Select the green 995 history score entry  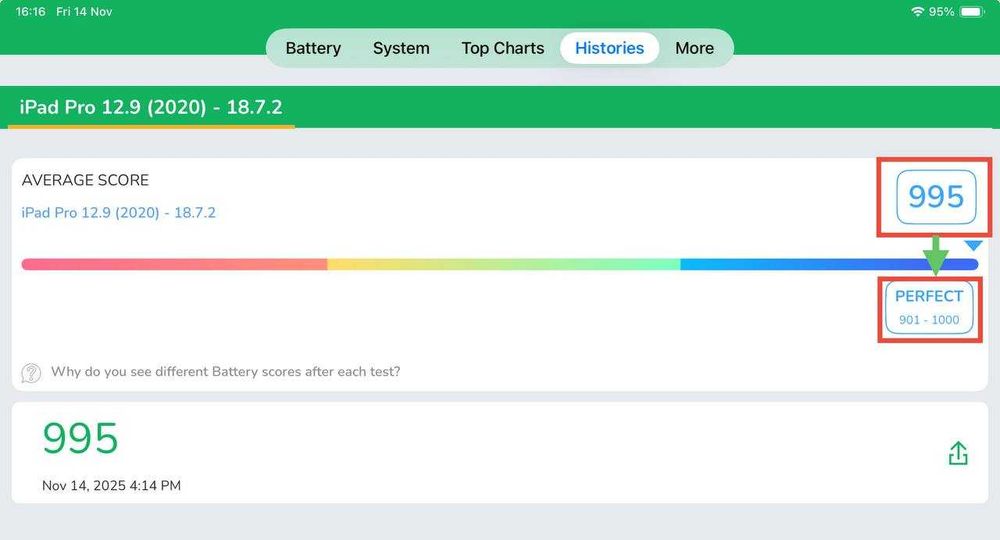pyautogui.click(x=80, y=438)
